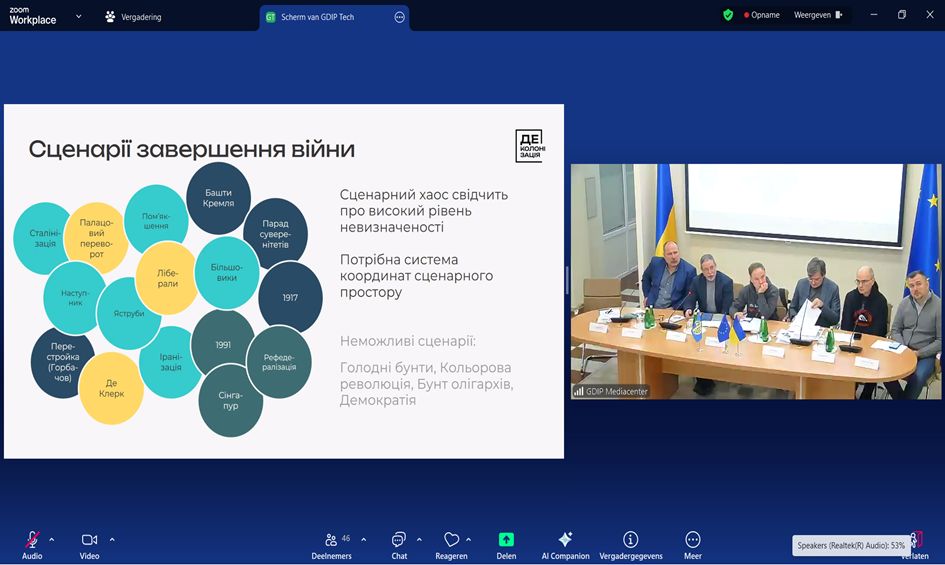The image size is (945, 565).
Task: Click the Opname recording indicator
Action: pos(761,15)
